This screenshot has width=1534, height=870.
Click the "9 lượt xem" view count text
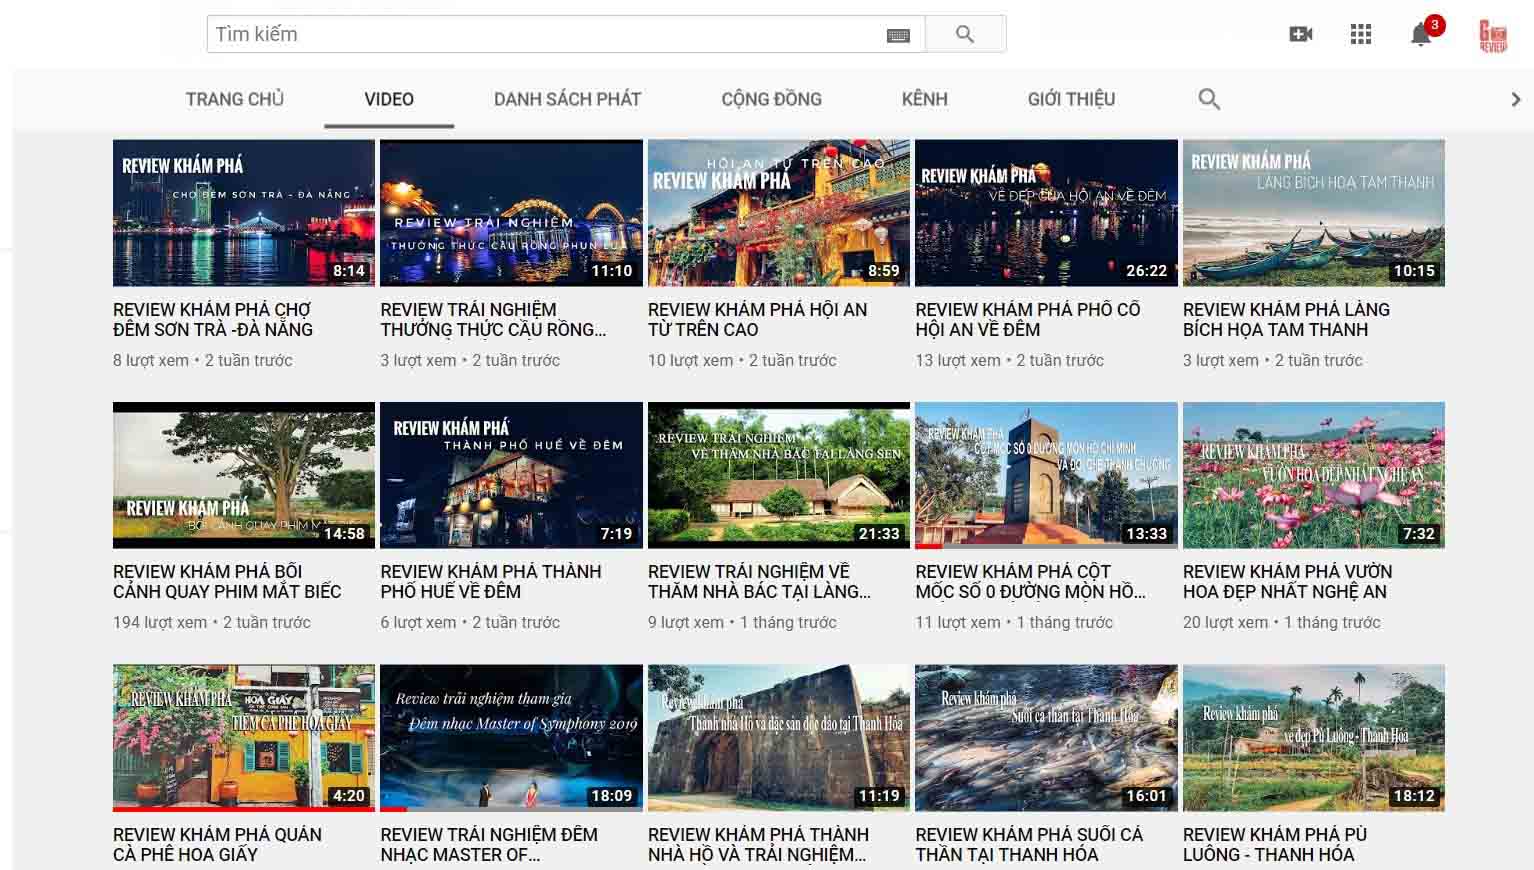686,622
